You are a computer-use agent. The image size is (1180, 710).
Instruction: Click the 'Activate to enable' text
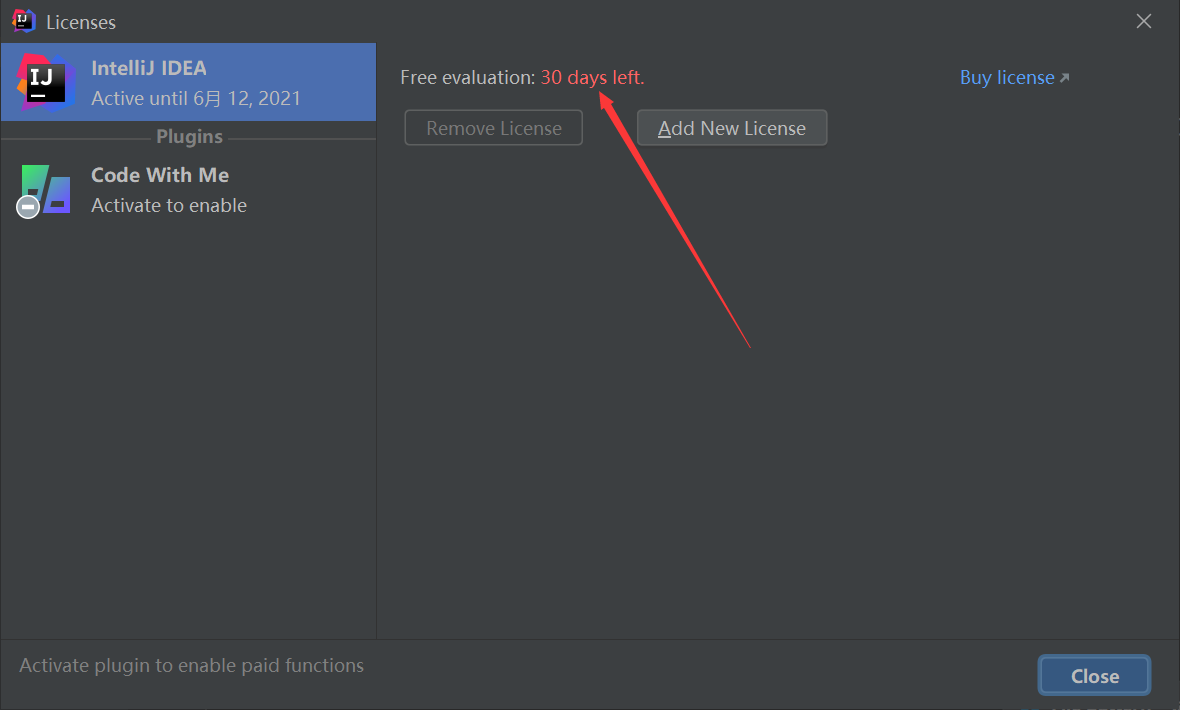169,206
